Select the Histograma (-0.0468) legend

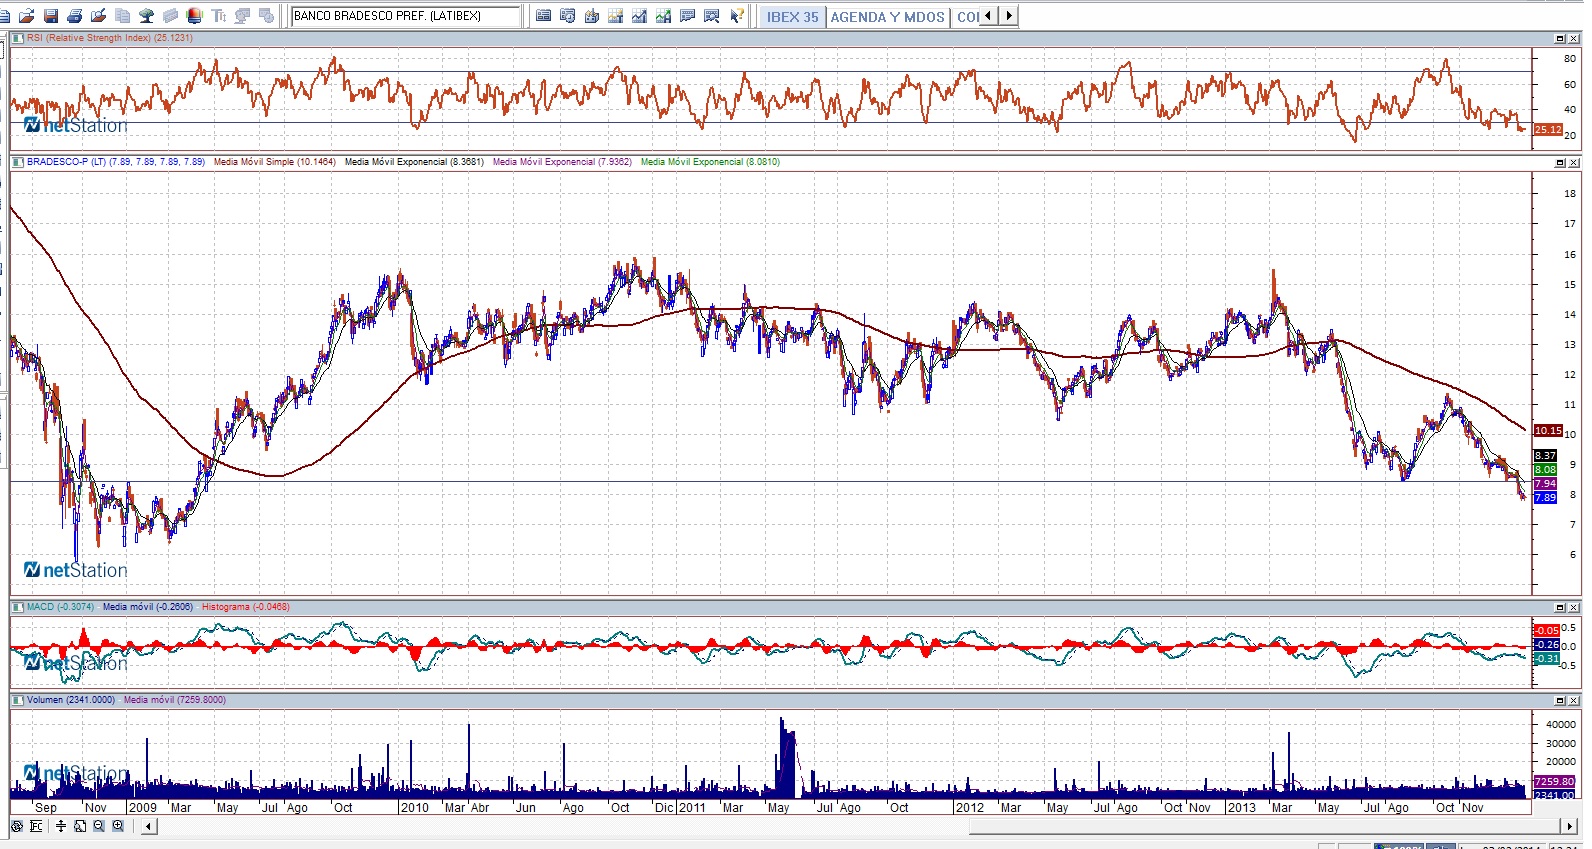(246, 607)
